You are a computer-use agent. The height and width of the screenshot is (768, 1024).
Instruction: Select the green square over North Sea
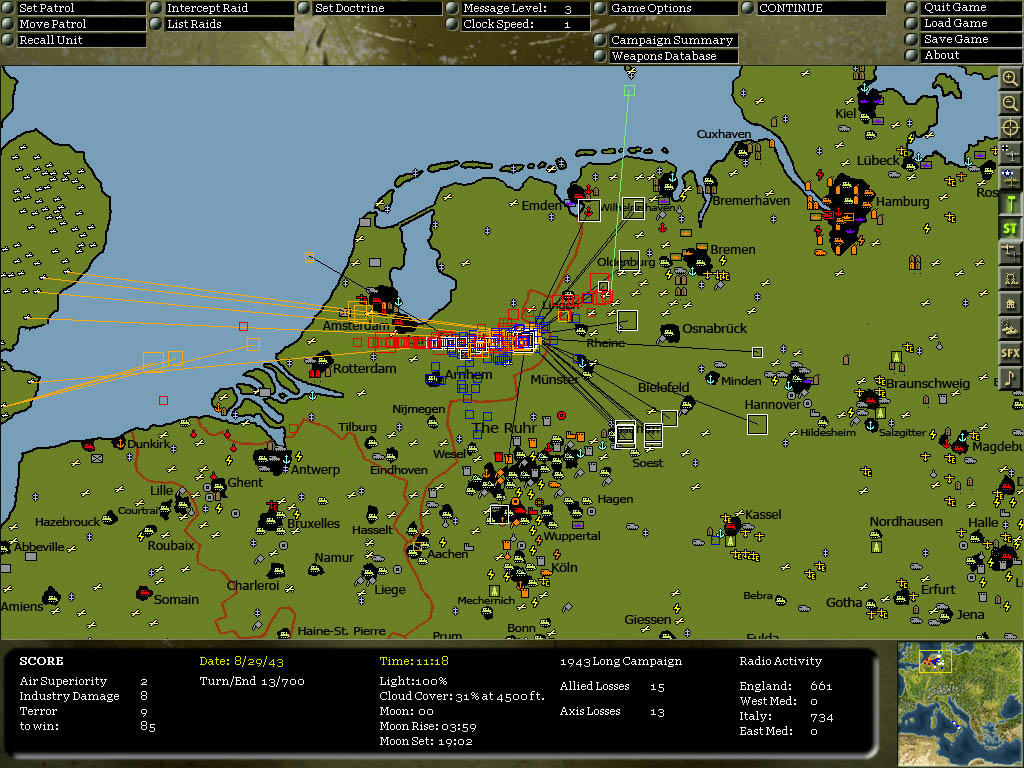(x=629, y=90)
